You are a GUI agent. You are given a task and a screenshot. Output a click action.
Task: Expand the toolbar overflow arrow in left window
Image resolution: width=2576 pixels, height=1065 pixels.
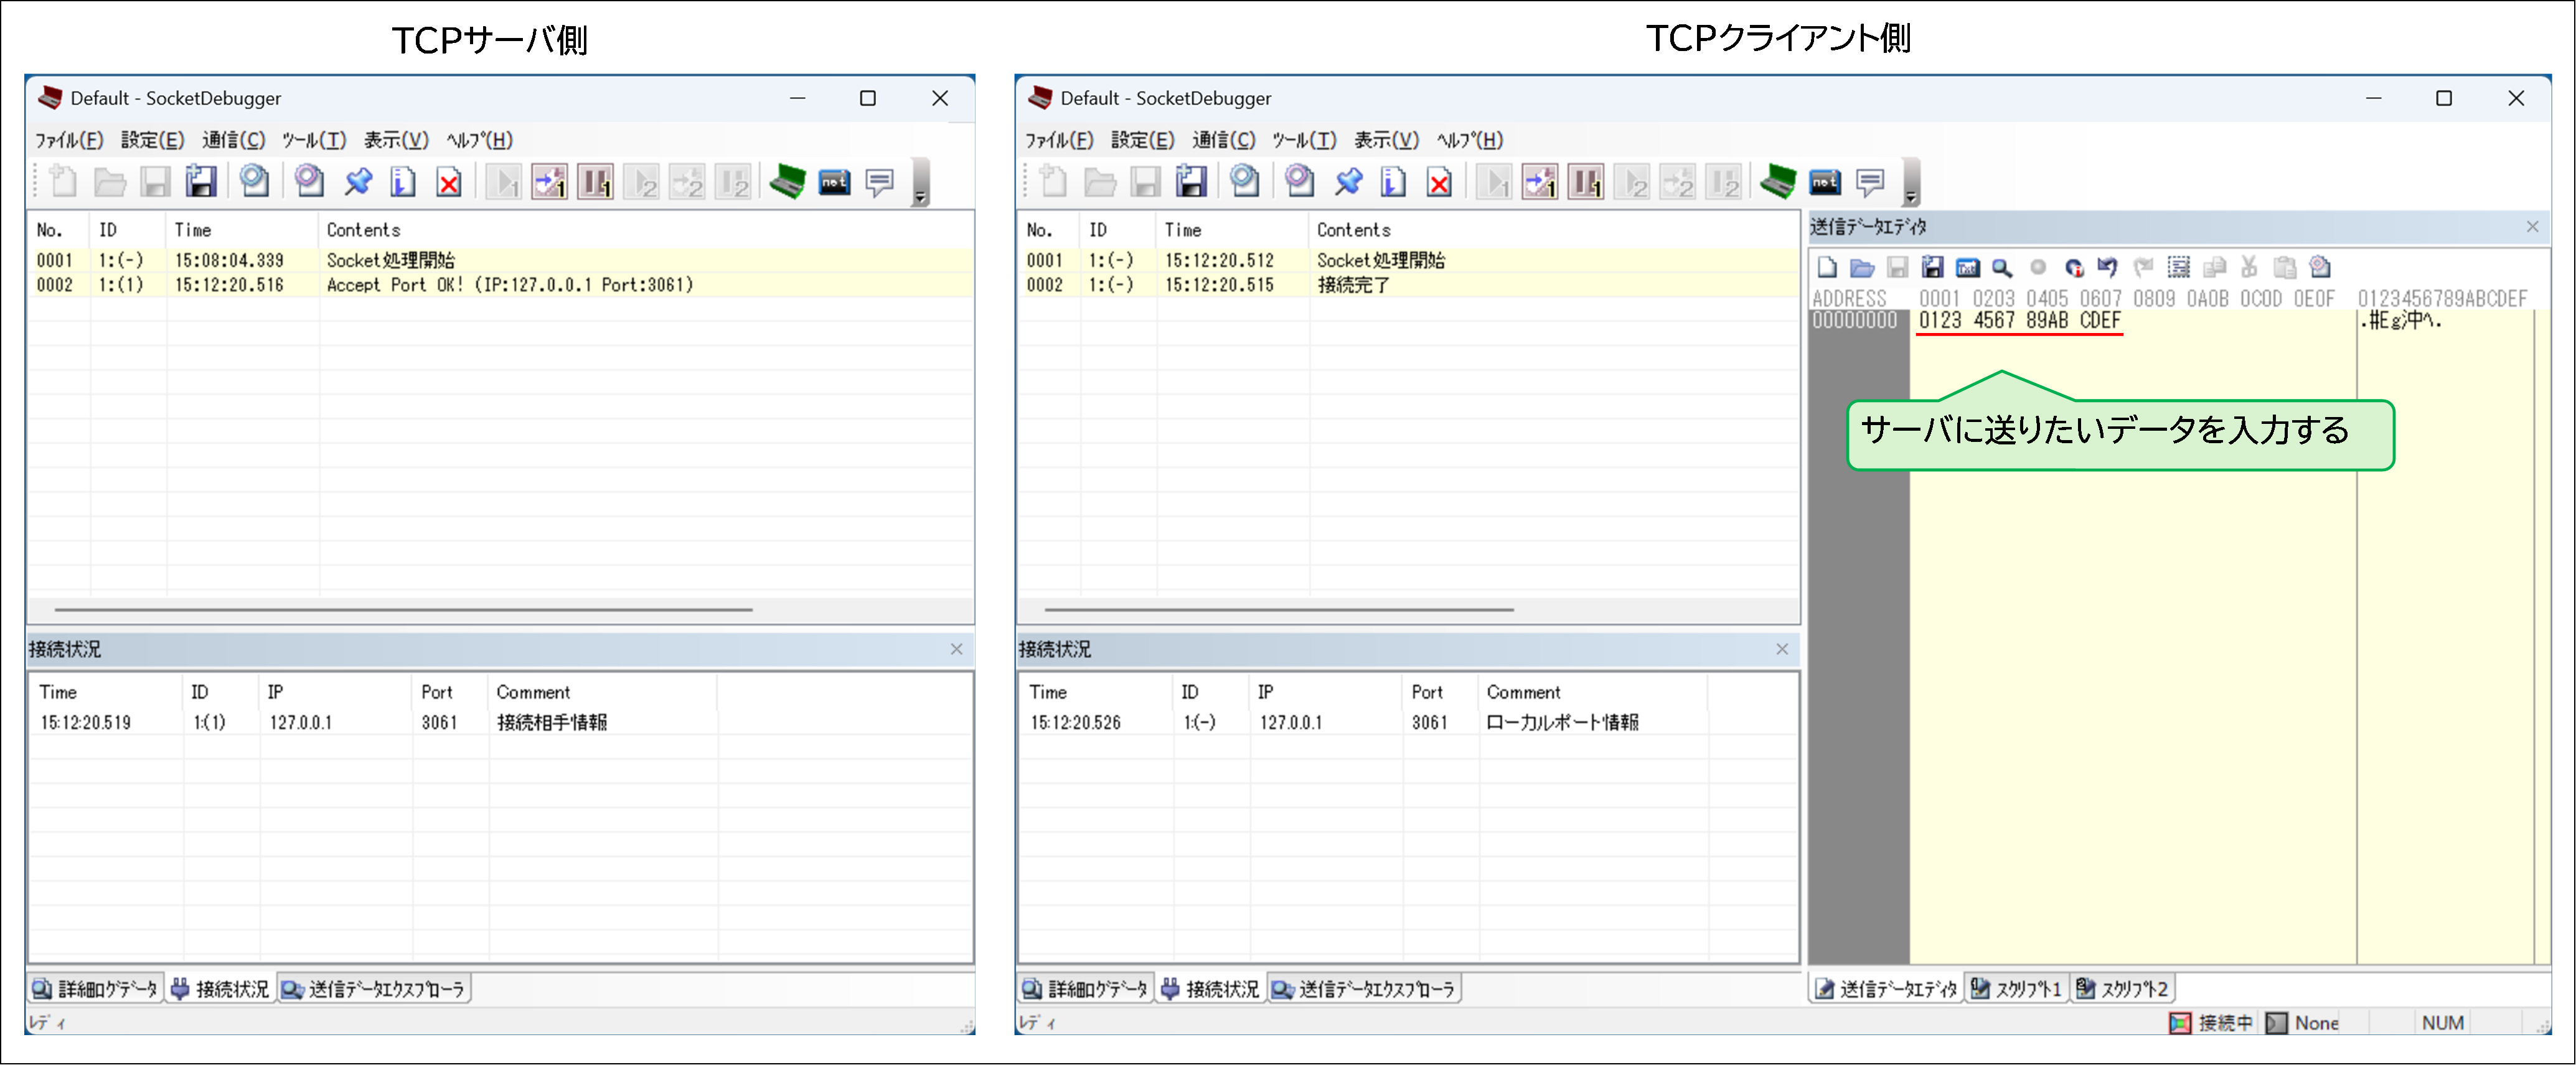tap(920, 196)
